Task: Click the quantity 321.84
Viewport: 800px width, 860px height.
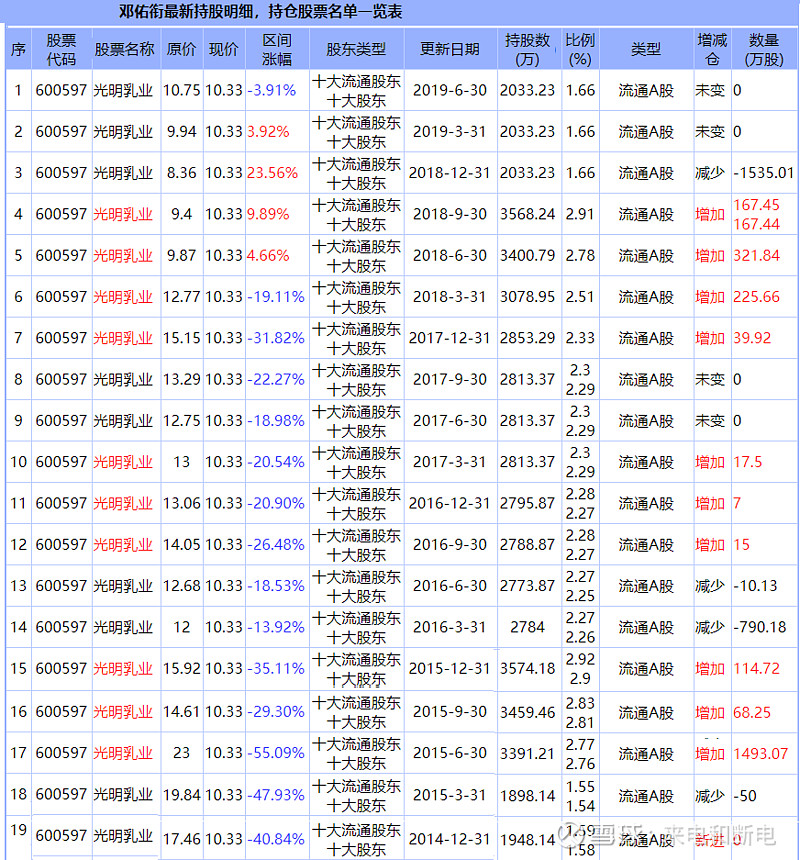Action: pyautogui.click(x=757, y=256)
